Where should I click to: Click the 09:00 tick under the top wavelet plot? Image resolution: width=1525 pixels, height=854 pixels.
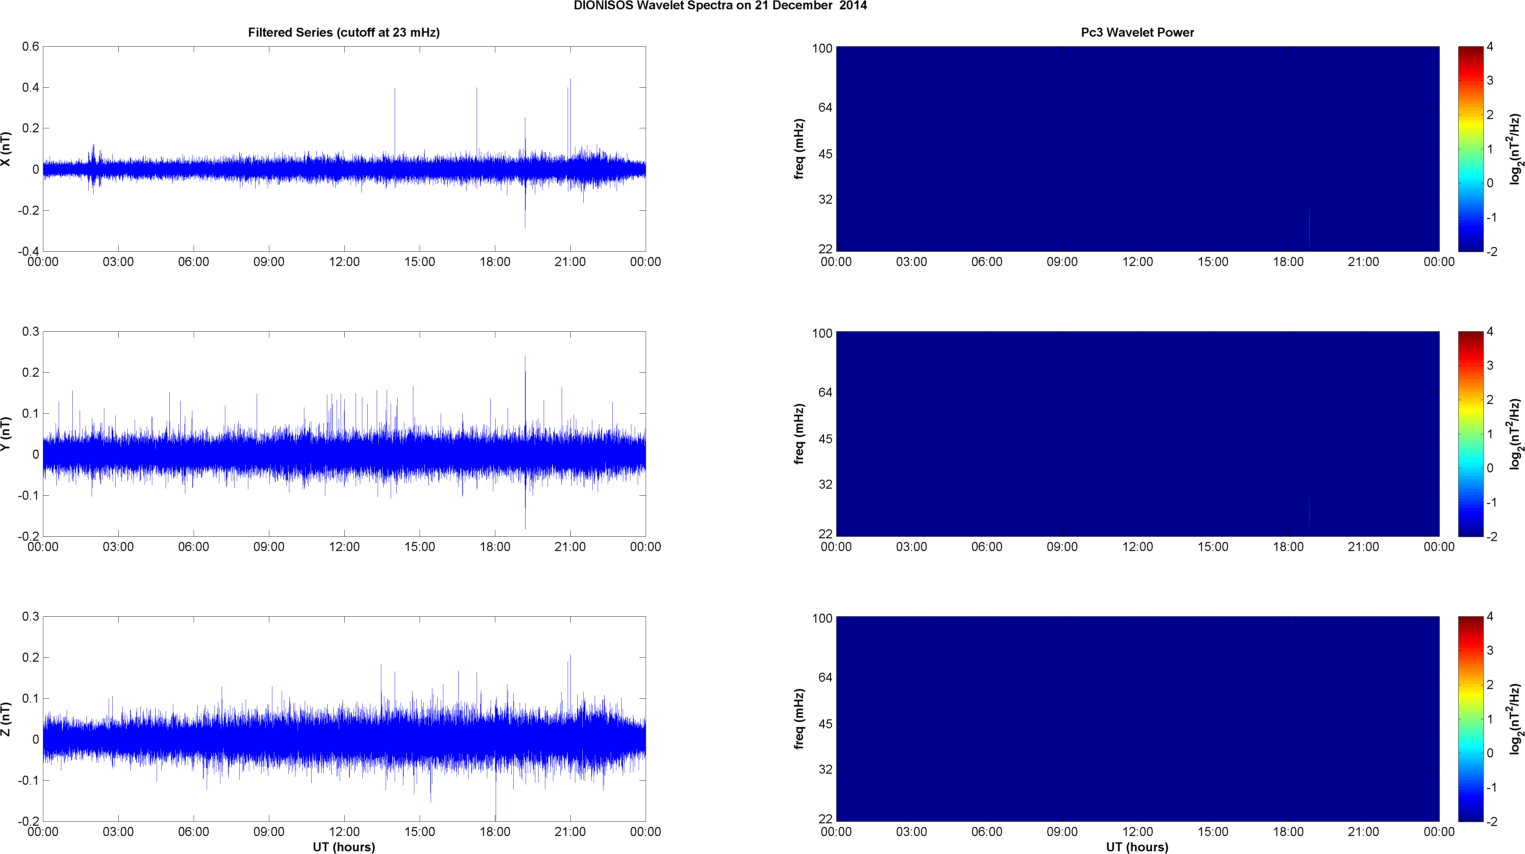click(1062, 262)
